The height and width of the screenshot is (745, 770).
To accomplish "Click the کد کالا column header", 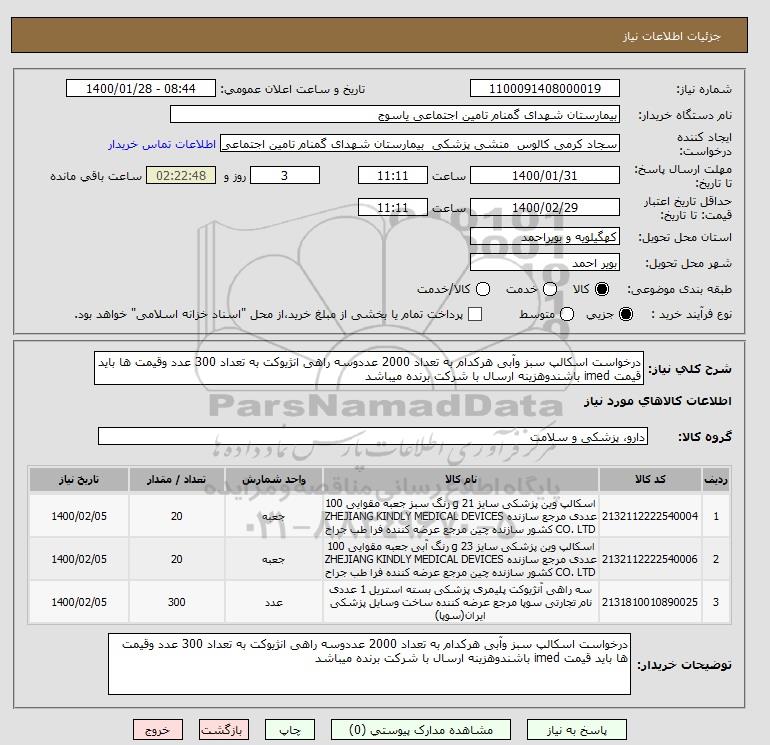I will click(650, 479).
